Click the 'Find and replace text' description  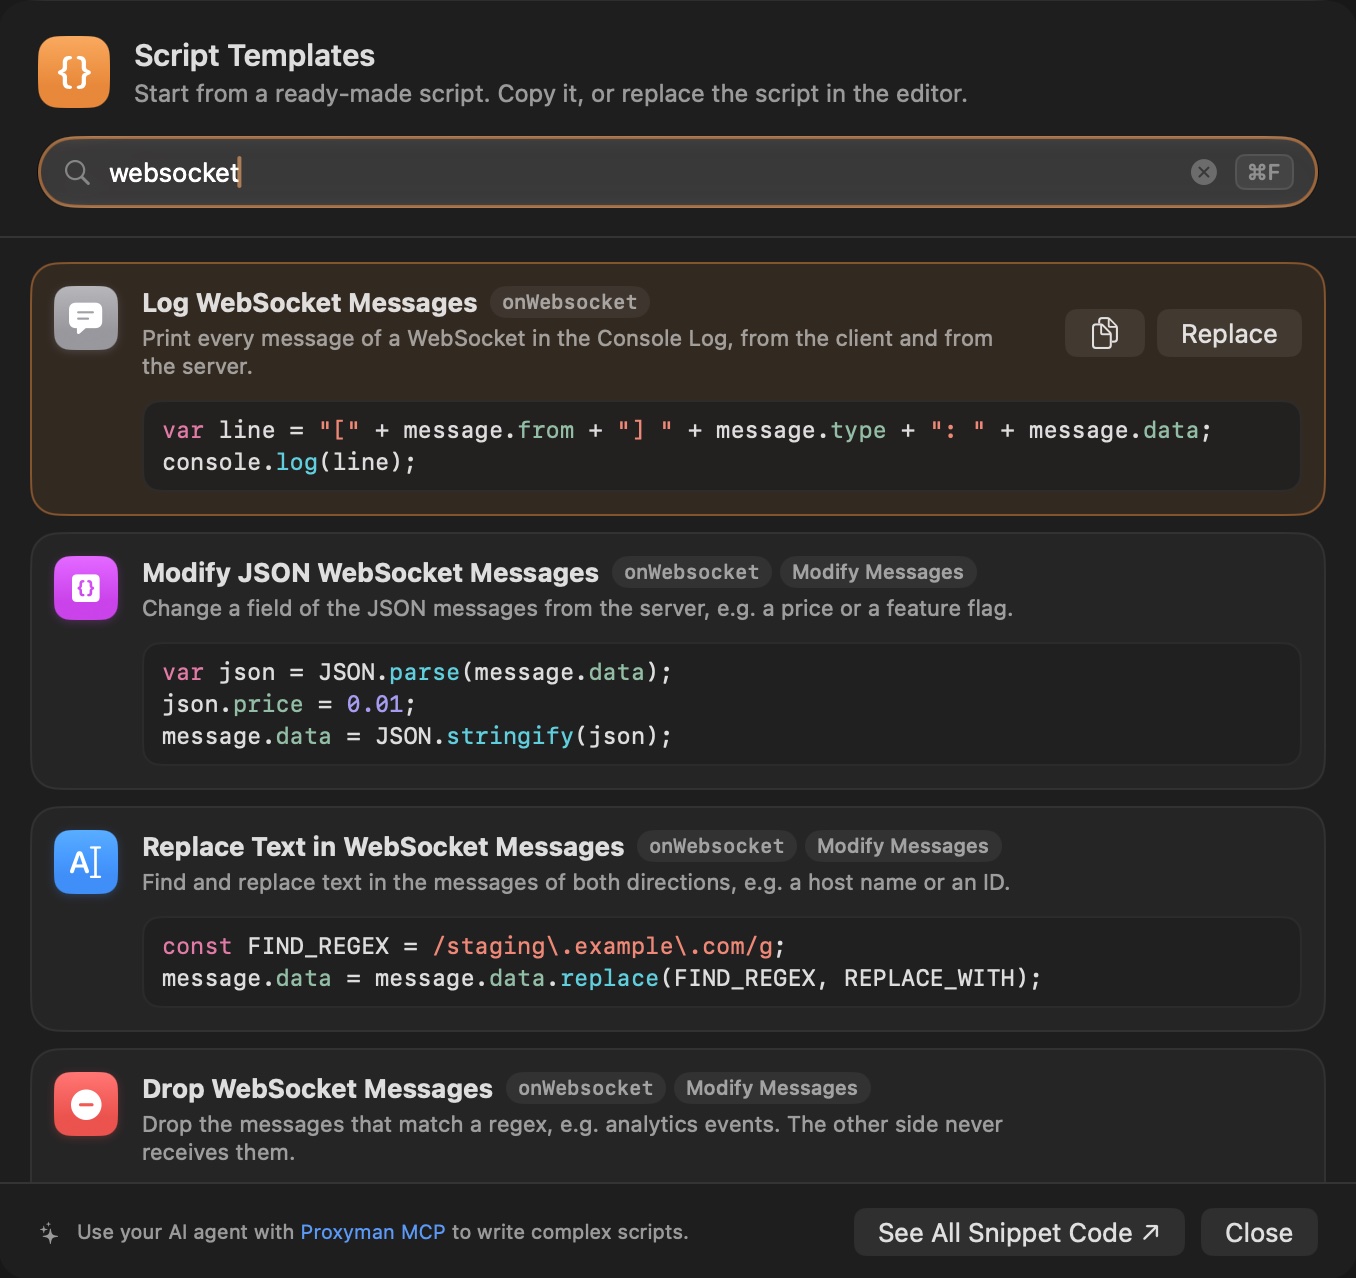point(576,882)
